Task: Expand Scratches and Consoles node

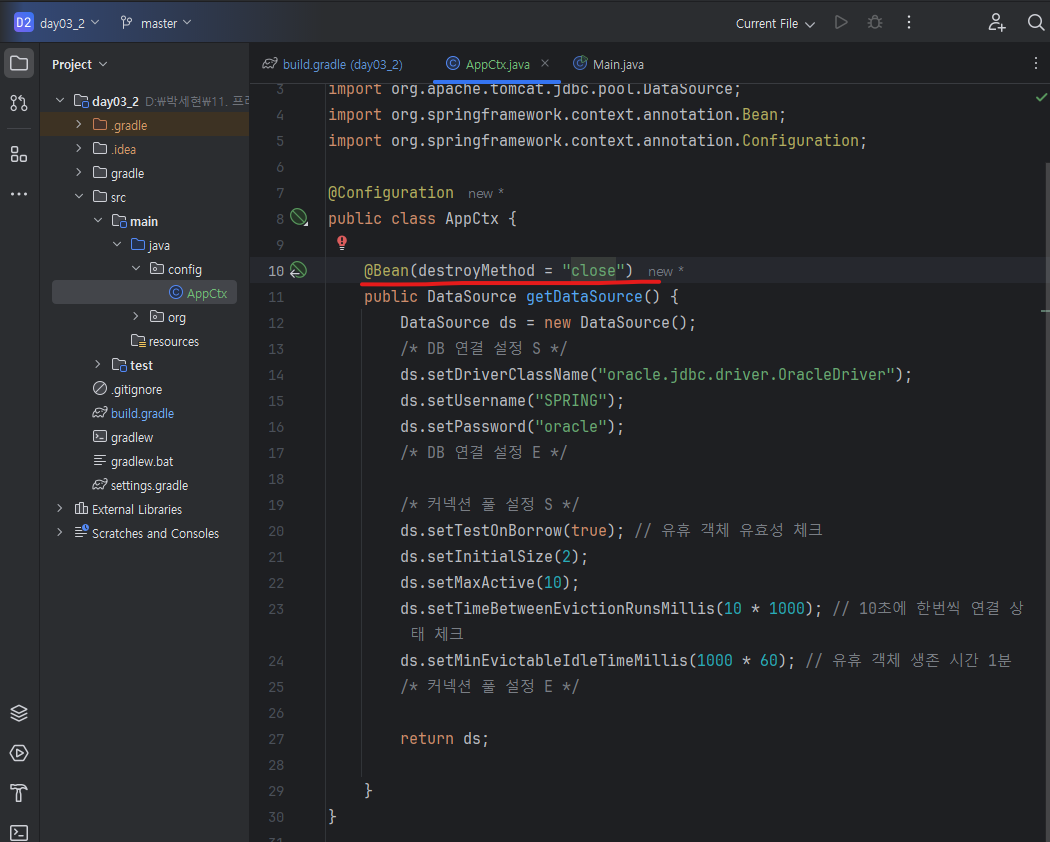Action: tap(60, 533)
